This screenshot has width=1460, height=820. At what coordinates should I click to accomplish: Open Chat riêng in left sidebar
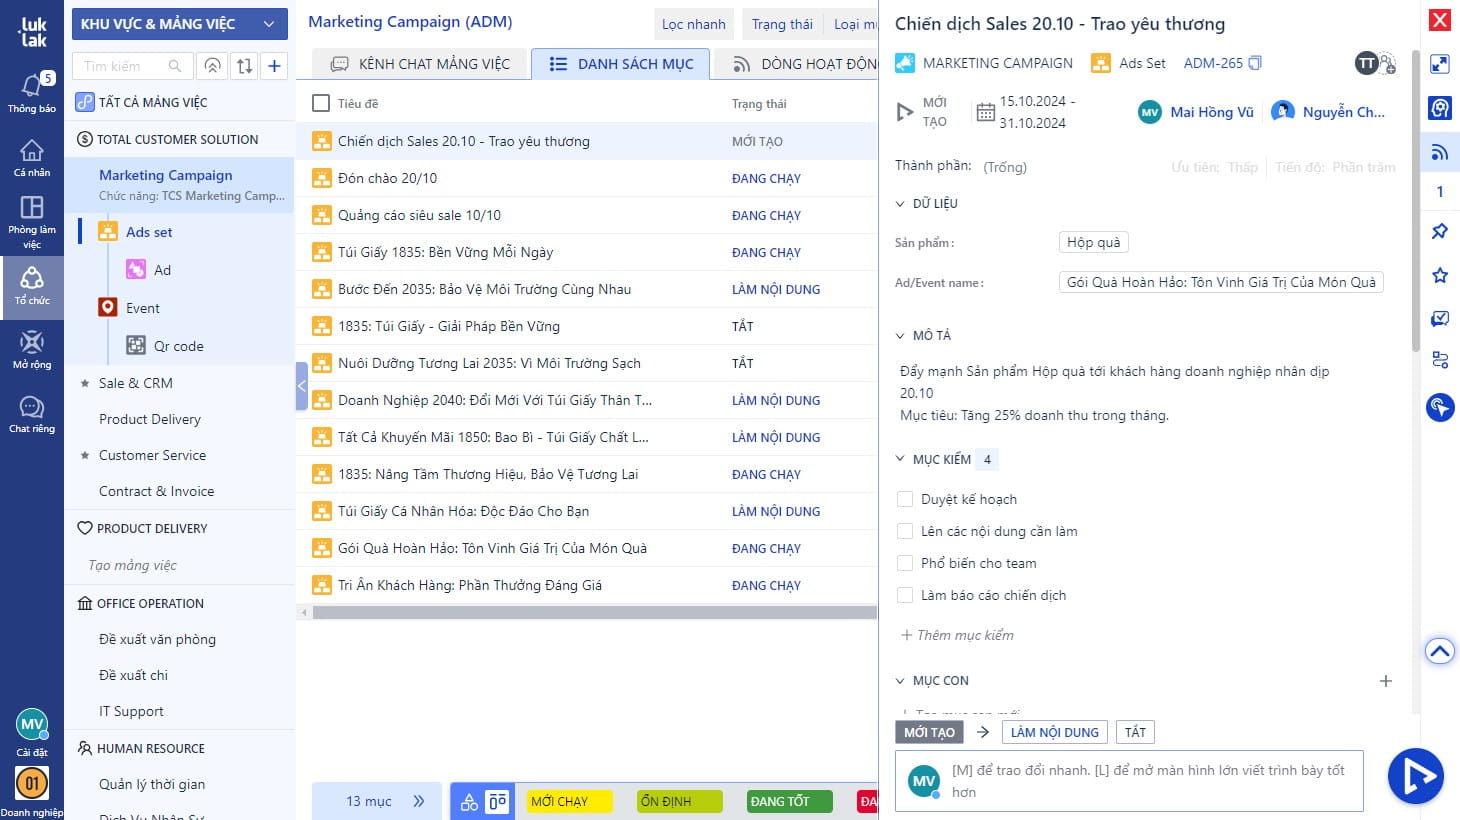coord(32,414)
